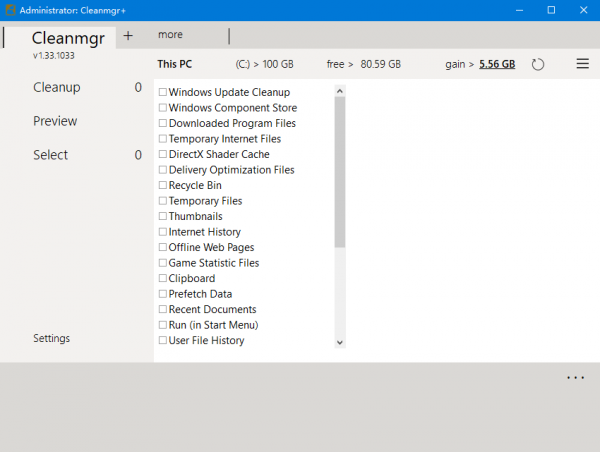Click the Cleanmgr+ app icon in title bar
Image resolution: width=600 pixels, height=452 pixels.
pos(10,10)
